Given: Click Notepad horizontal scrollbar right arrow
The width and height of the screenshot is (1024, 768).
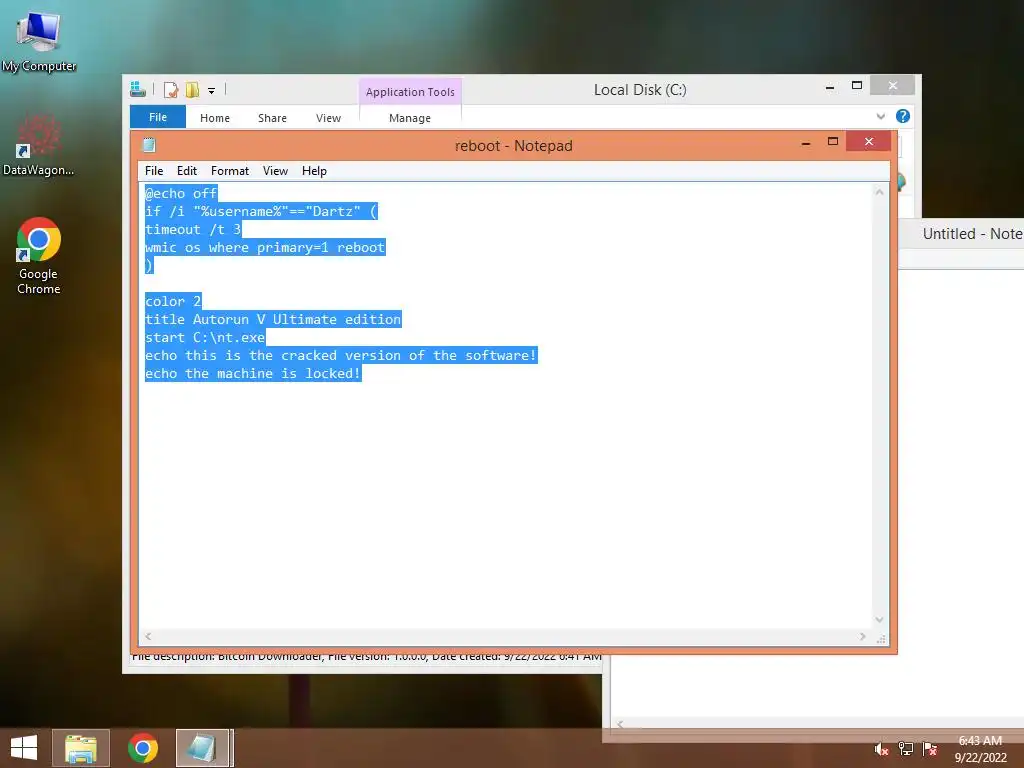Looking at the screenshot, I should (x=863, y=636).
